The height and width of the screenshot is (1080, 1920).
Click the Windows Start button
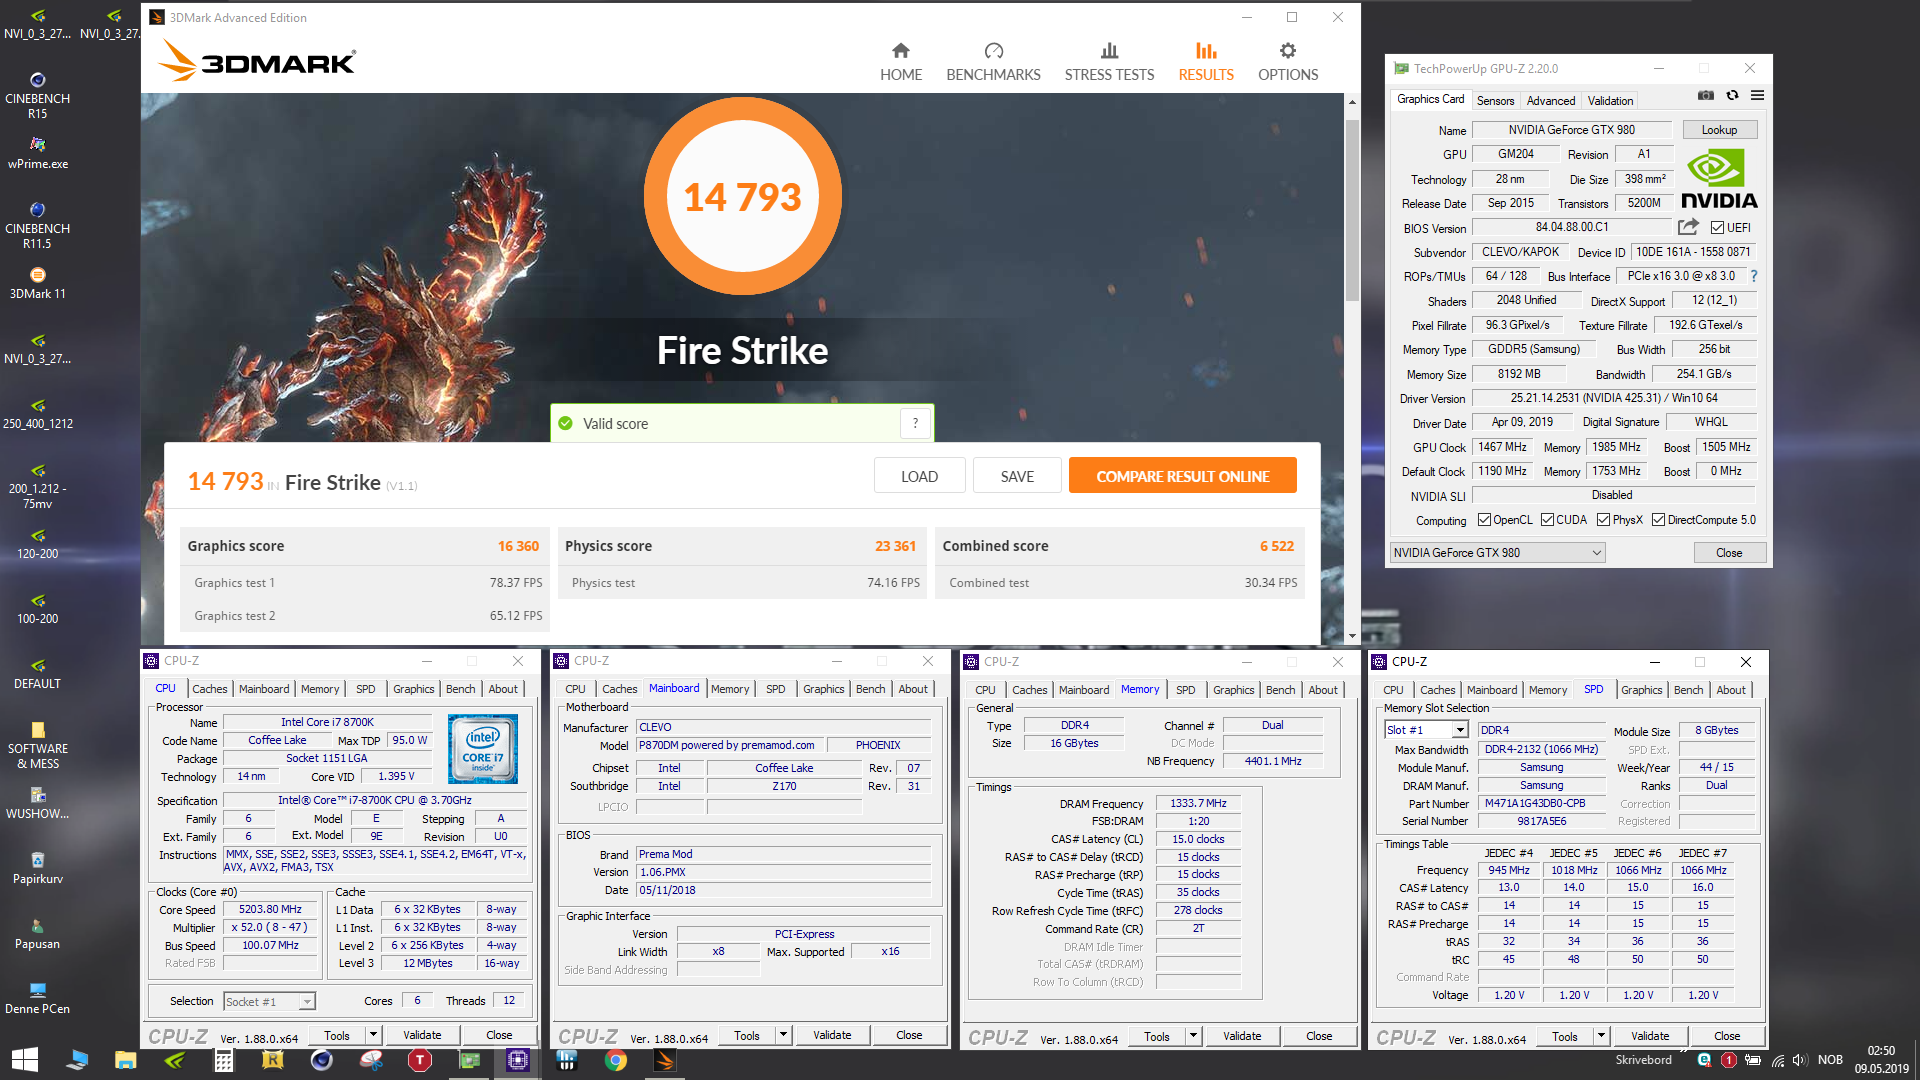coord(24,1060)
